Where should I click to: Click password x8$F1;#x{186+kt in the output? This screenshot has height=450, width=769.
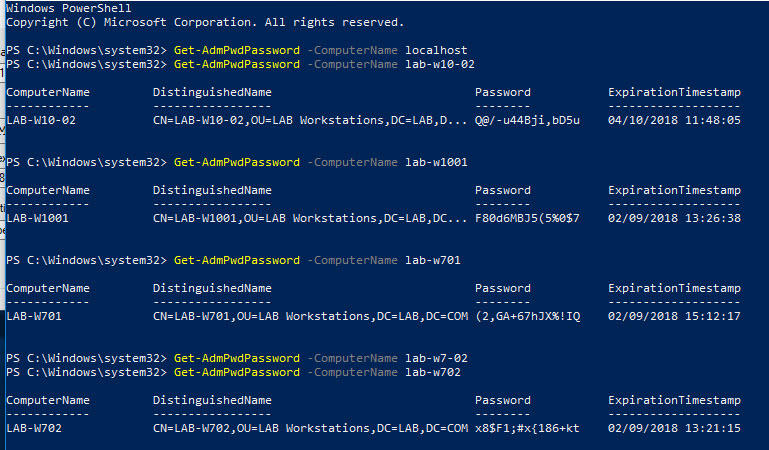(x=527, y=428)
